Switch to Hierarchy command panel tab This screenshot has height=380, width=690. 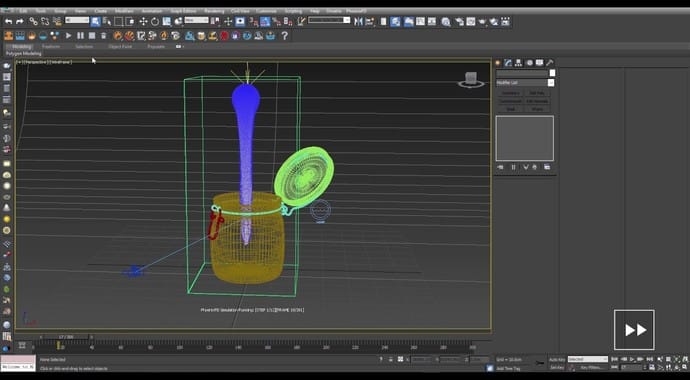coord(518,62)
